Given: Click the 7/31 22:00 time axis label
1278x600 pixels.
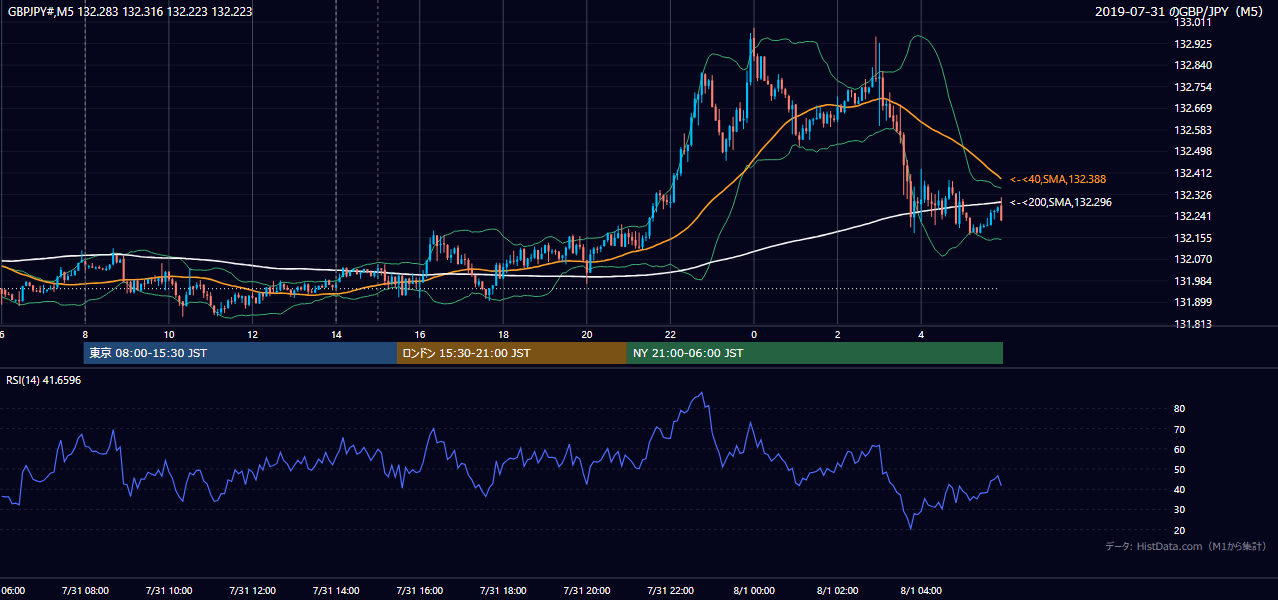Looking at the screenshot, I should click(x=671, y=591).
